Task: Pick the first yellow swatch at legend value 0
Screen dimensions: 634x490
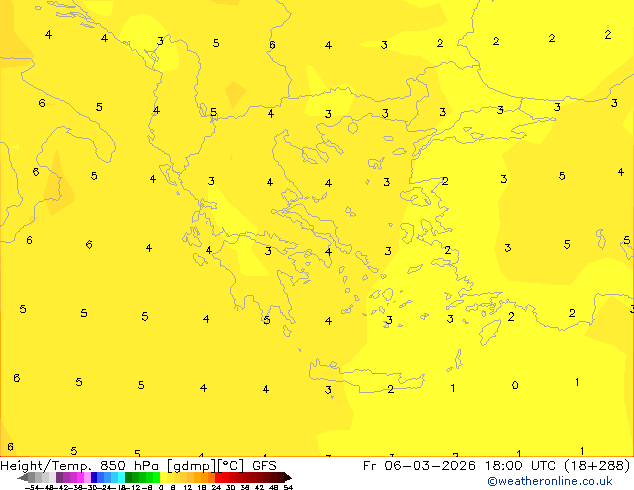Action: tap(163, 477)
